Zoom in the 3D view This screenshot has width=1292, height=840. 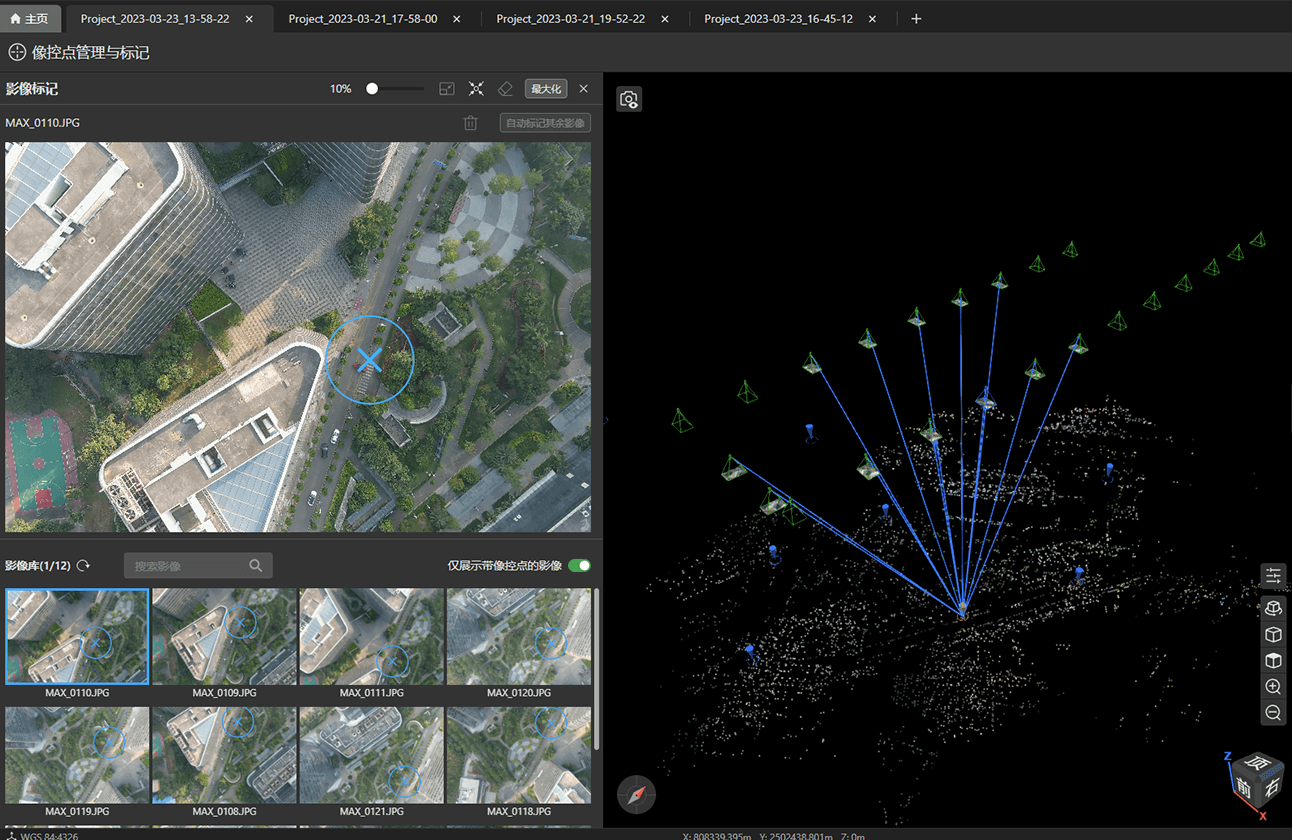pyautogui.click(x=1273, y=687)
